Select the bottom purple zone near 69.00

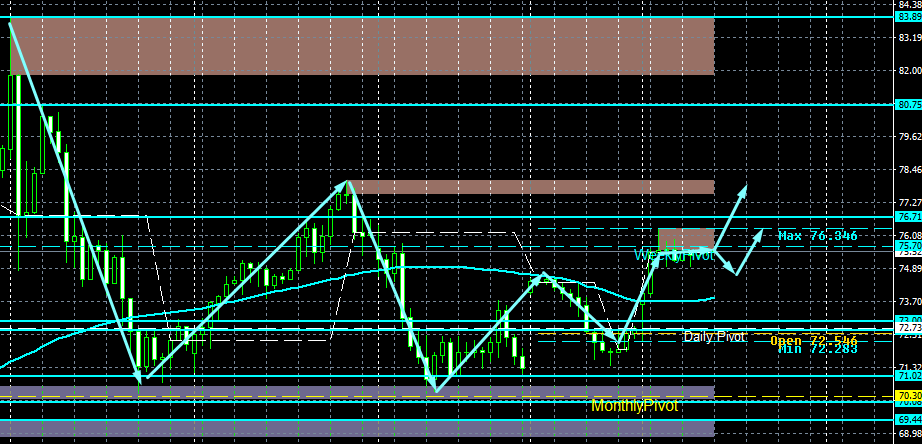(357, 428)
